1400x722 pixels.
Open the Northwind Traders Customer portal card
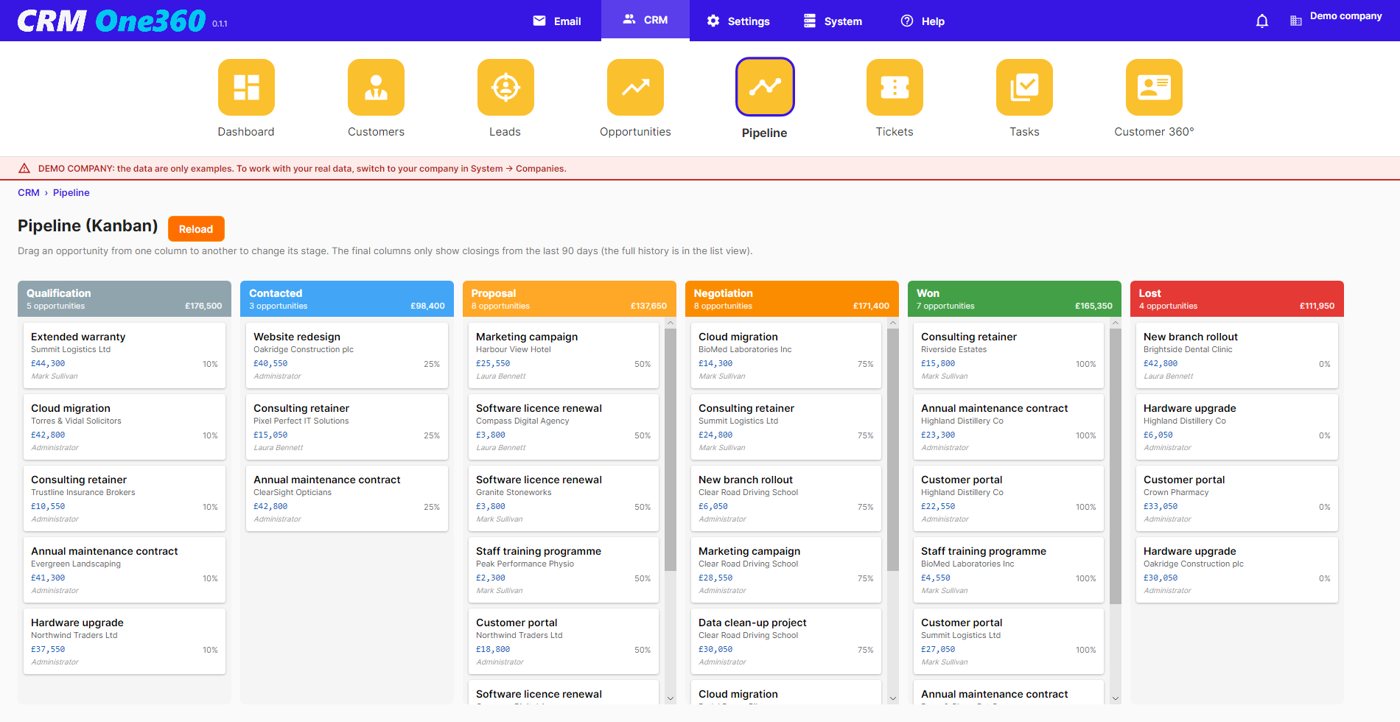564,641
